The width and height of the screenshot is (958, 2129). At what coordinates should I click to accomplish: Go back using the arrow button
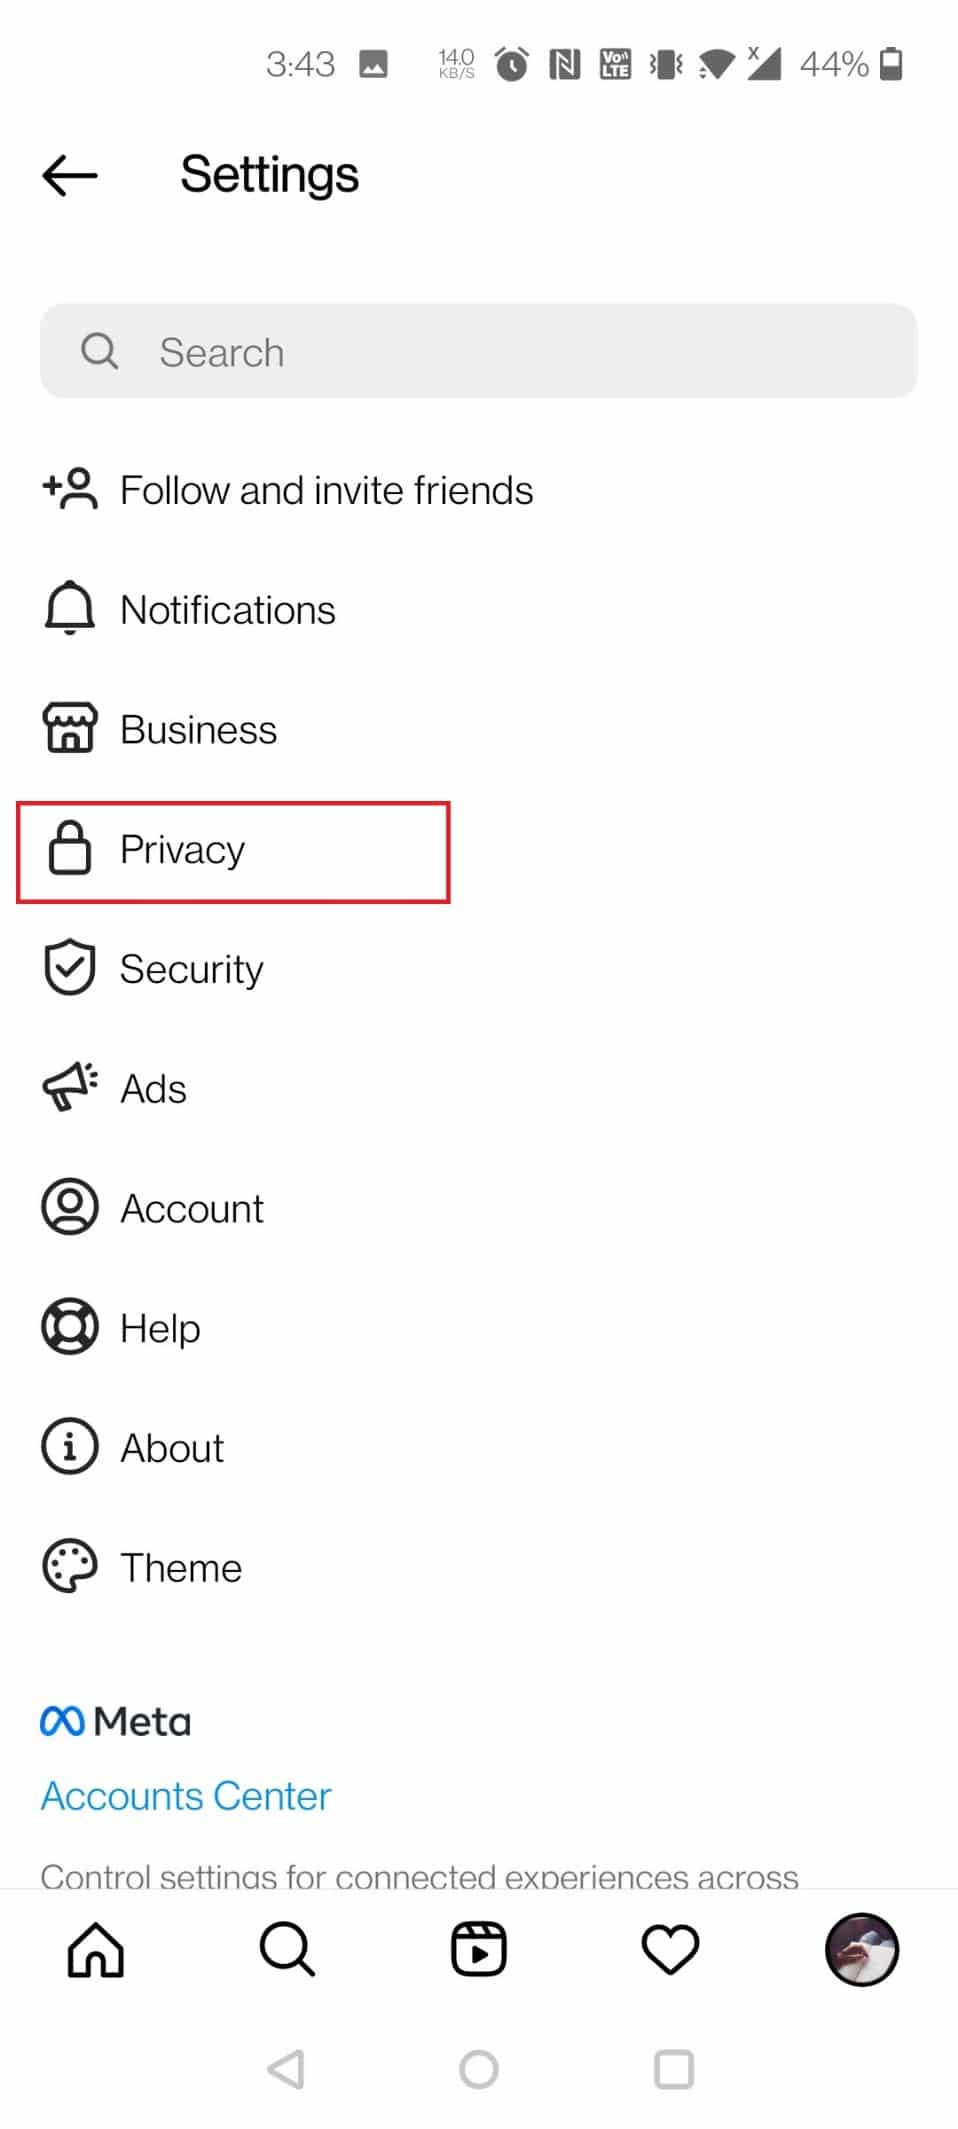pos(68,174)
